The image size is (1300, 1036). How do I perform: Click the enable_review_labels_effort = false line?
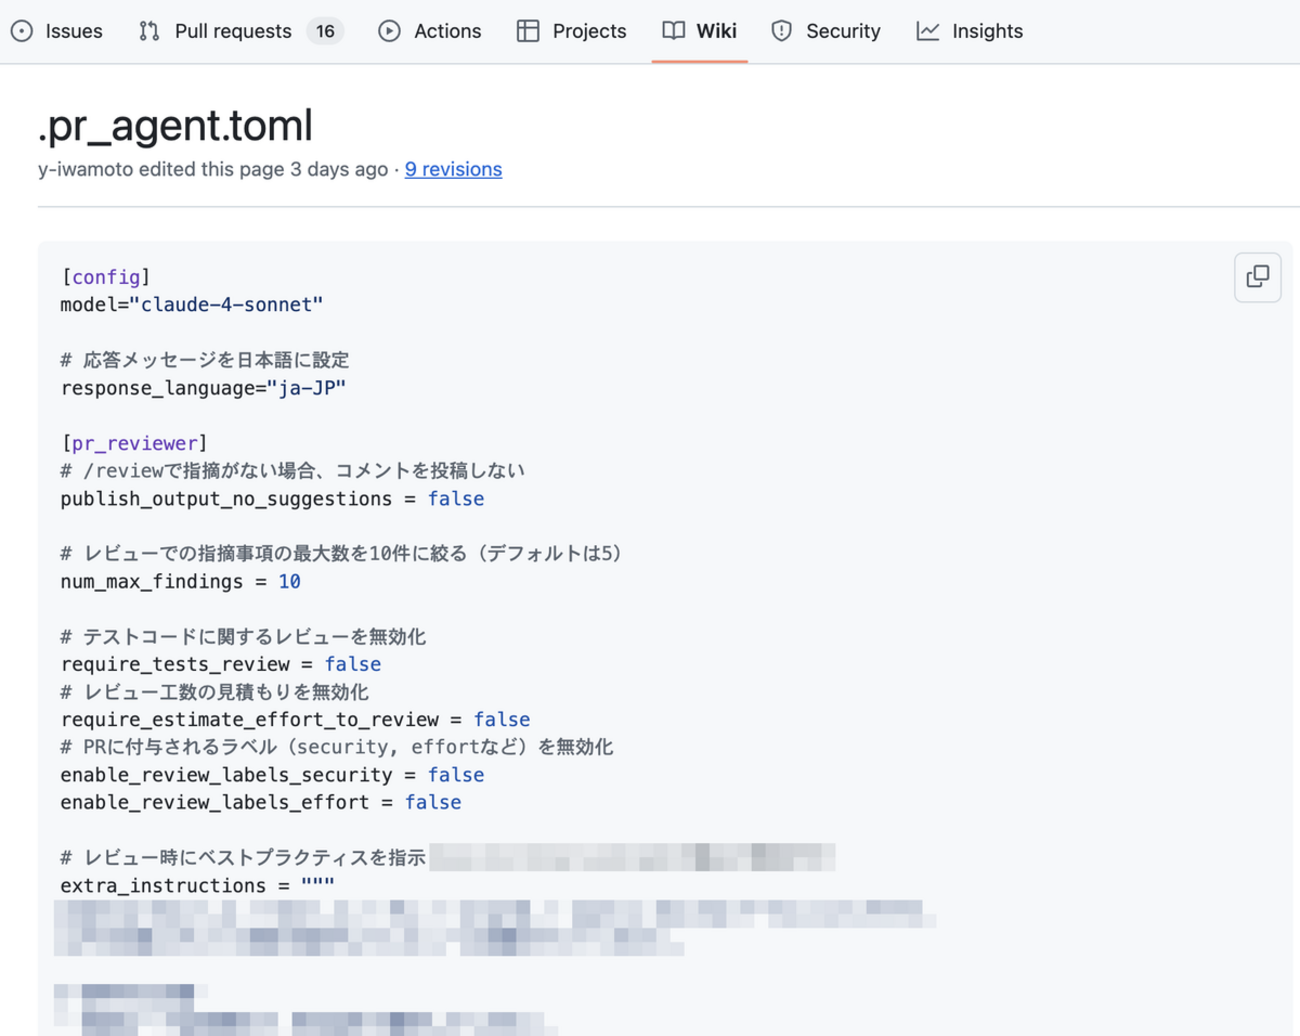coord(260,802)
